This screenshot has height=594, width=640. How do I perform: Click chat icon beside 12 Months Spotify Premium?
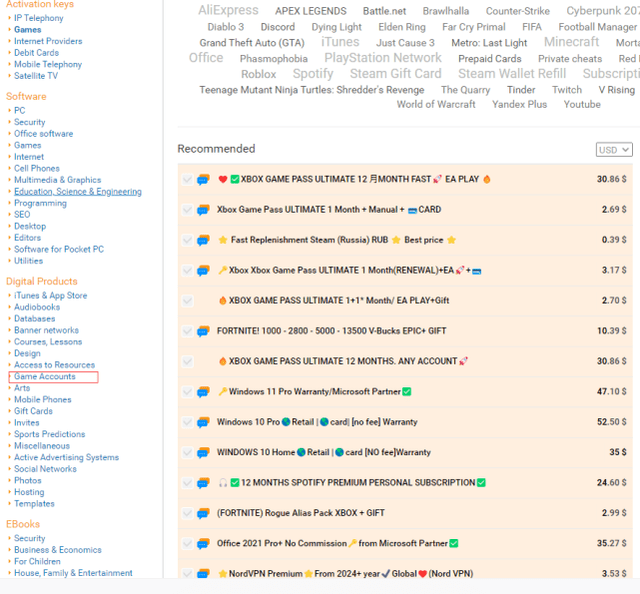[x=203, y=483]
